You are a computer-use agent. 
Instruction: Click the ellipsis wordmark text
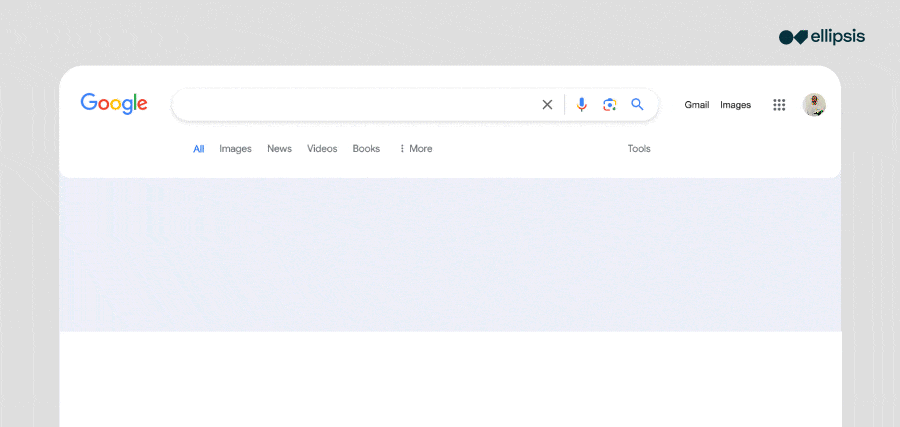pos(838,37)
